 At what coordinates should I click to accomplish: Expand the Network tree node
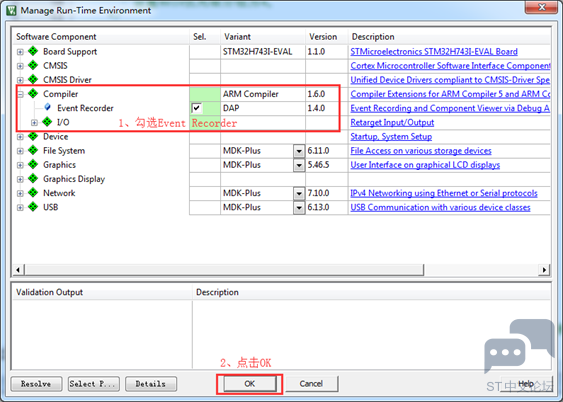click(20, 193)
